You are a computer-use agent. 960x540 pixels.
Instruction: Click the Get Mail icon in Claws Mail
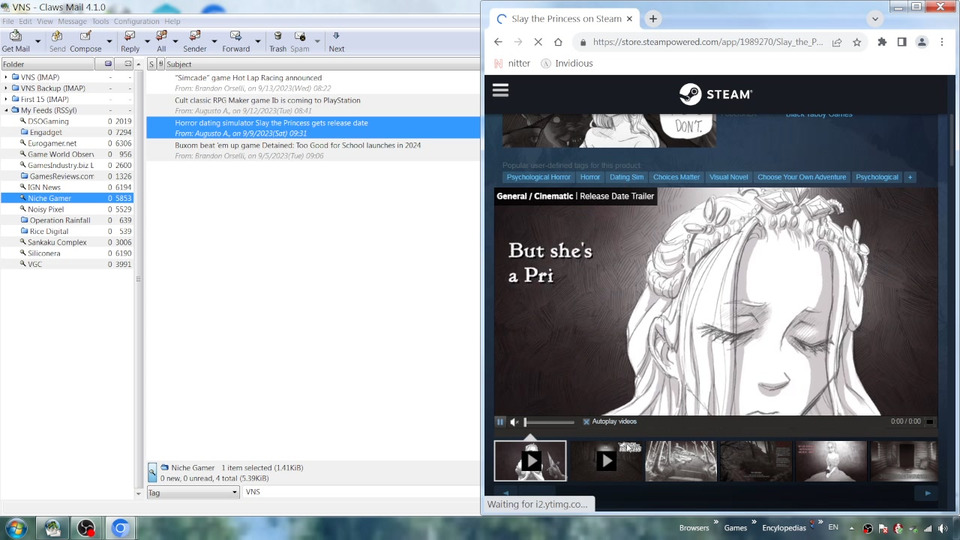[15, 37]
